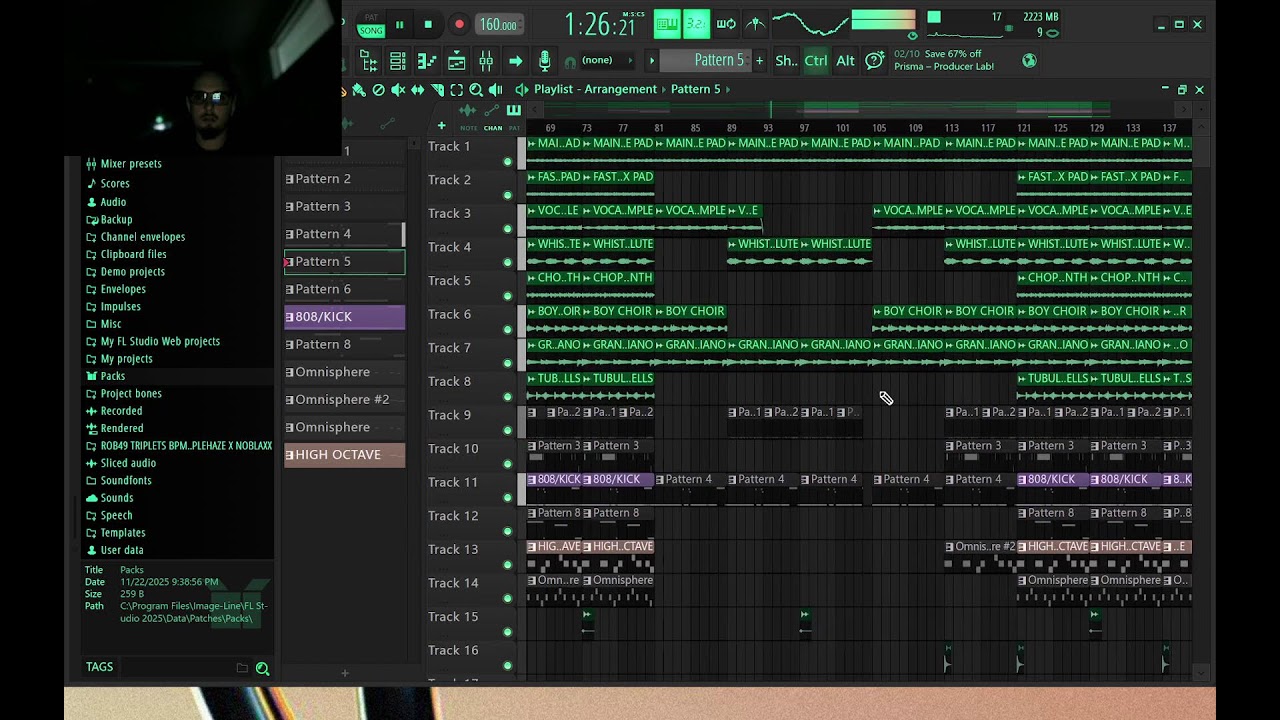Open Playlist - Arrangement breadcrumb menu

[595, 89]
